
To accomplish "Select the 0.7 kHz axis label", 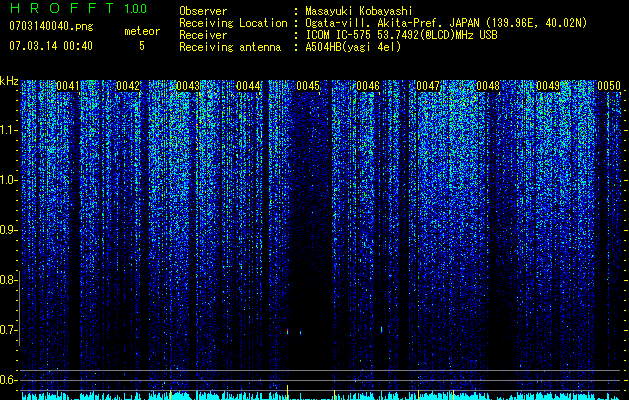I will [x=7, y=330].
